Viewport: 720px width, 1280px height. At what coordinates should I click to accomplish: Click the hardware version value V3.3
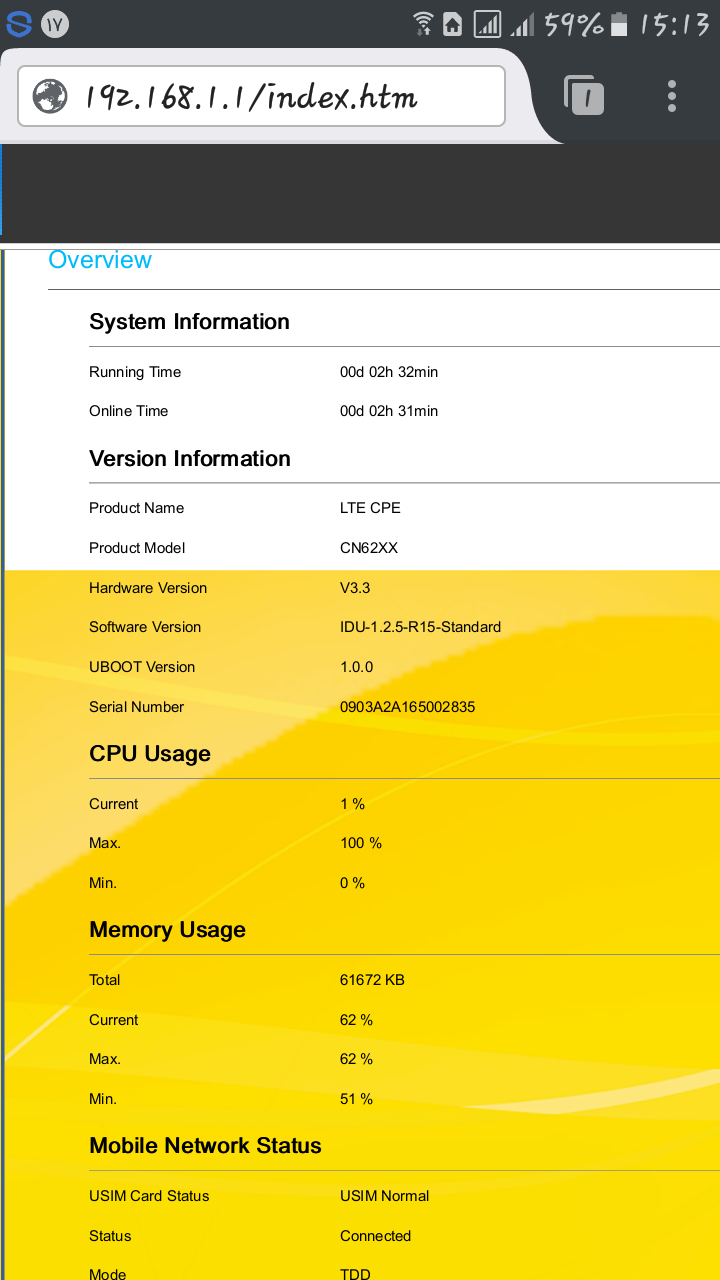pos(355,588)
